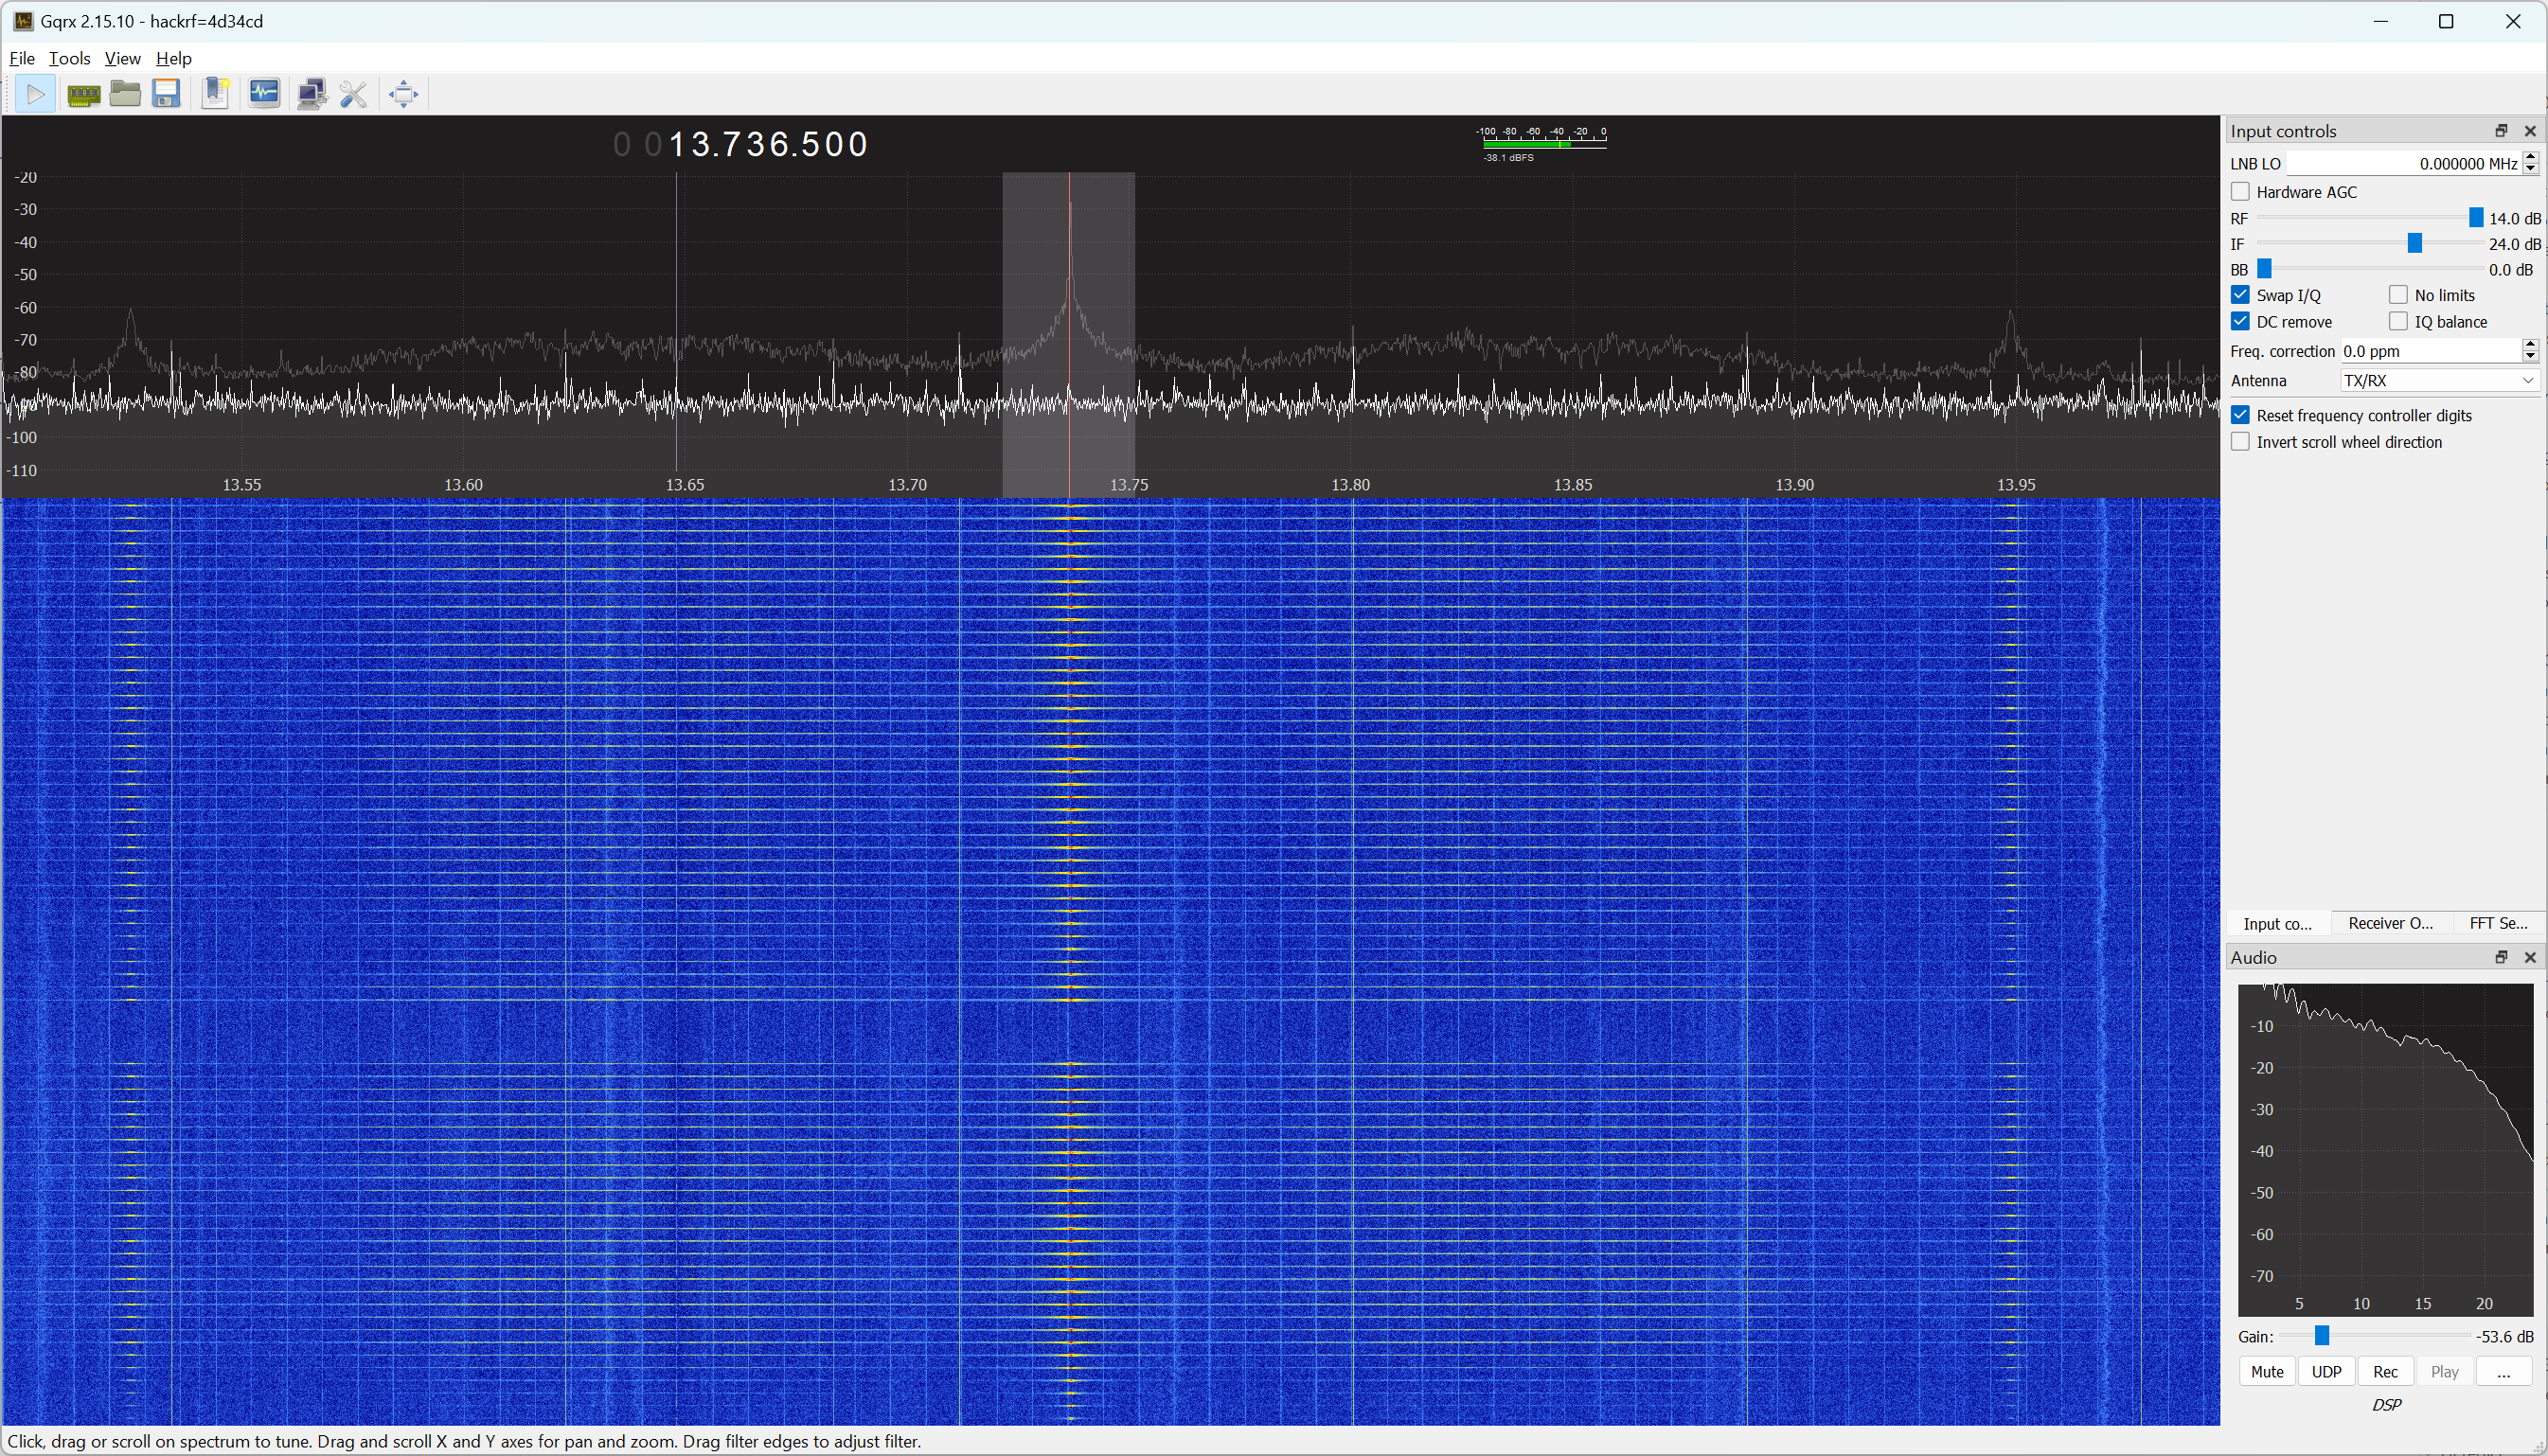Image resolution: width=2548 pixels, height=1456 pixels.
Task: Enable Invert scroll wheel direction checkbox
Action: 2240,442
